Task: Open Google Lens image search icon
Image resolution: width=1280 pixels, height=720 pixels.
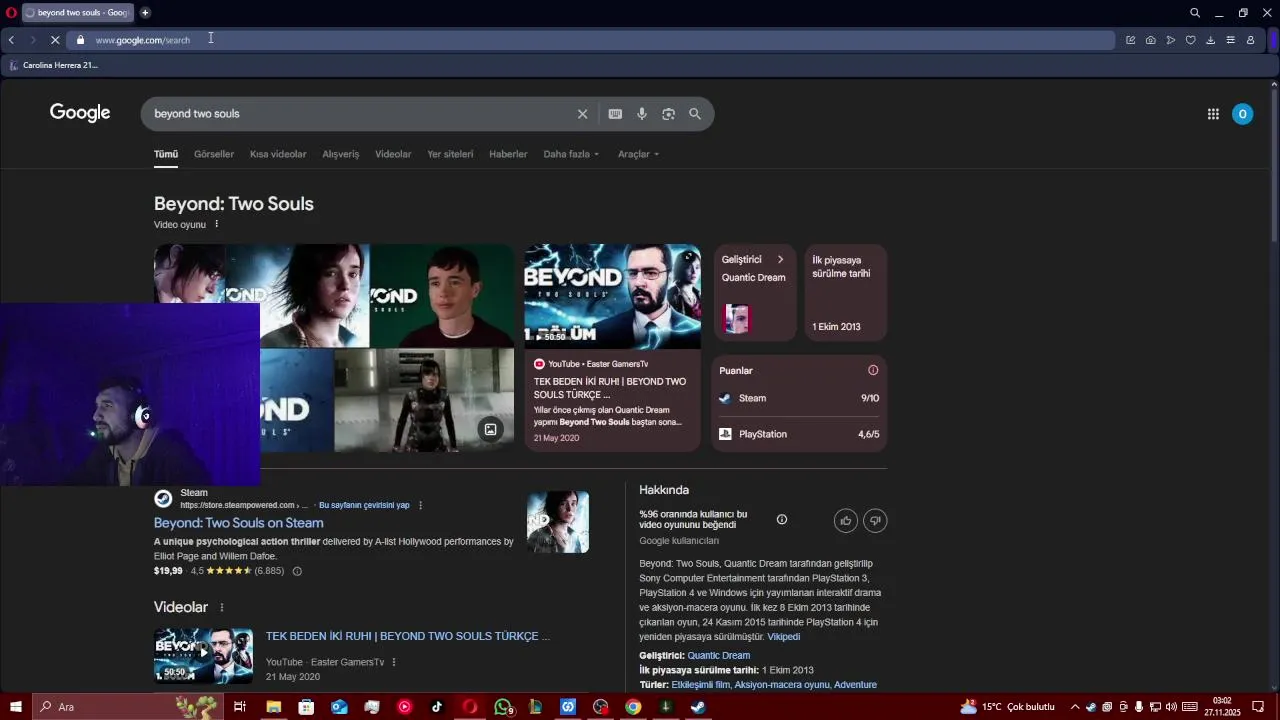Action: (x=668, y=114)
